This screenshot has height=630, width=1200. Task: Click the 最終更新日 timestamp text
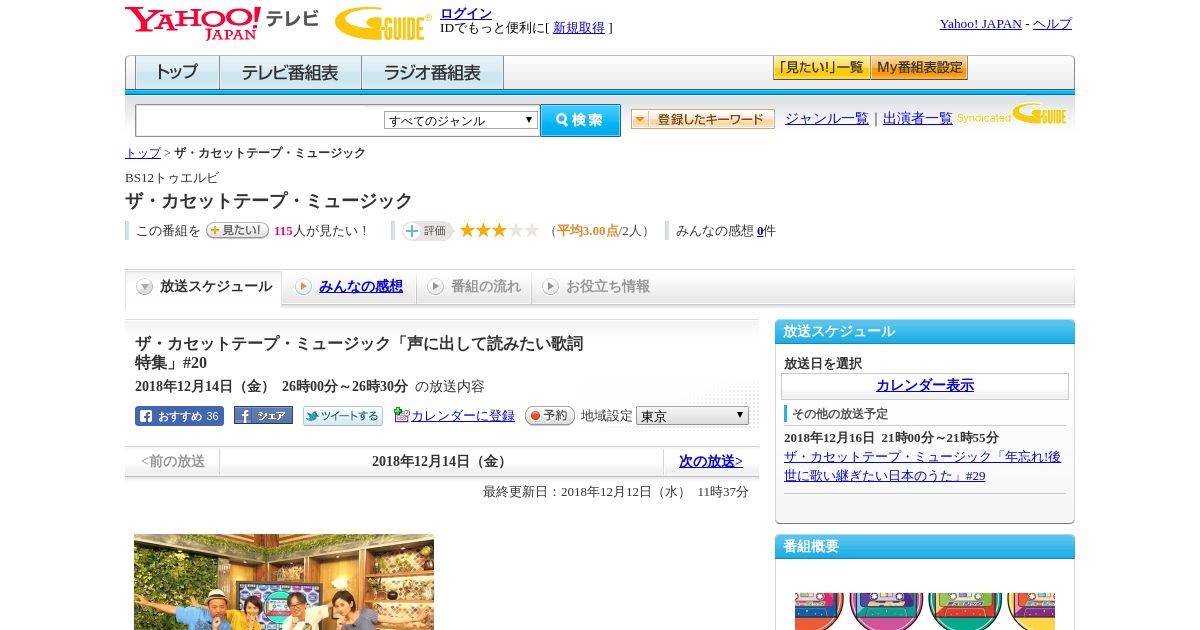click(x=616, y=492)
